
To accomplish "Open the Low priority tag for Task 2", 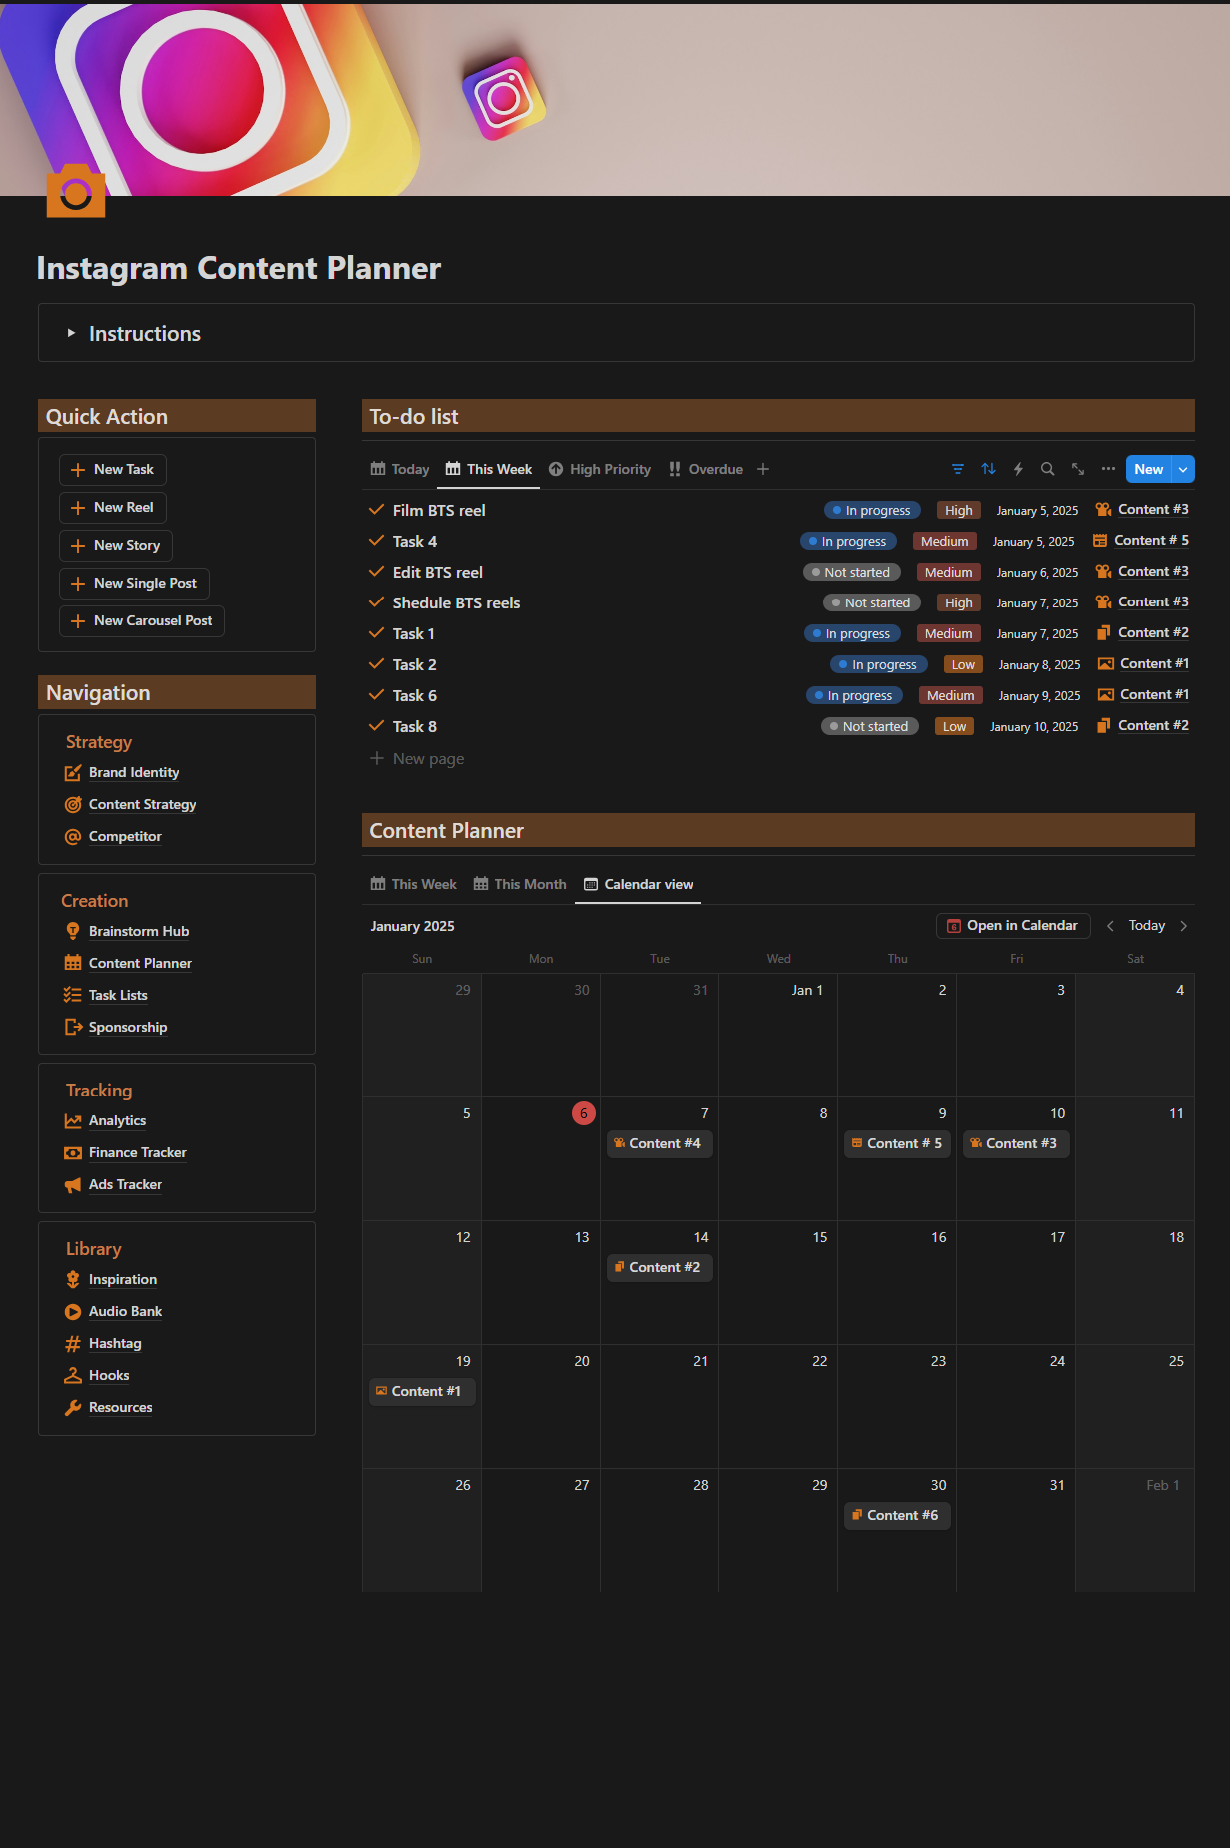I will pyautogui.click(x=963, y=664).
